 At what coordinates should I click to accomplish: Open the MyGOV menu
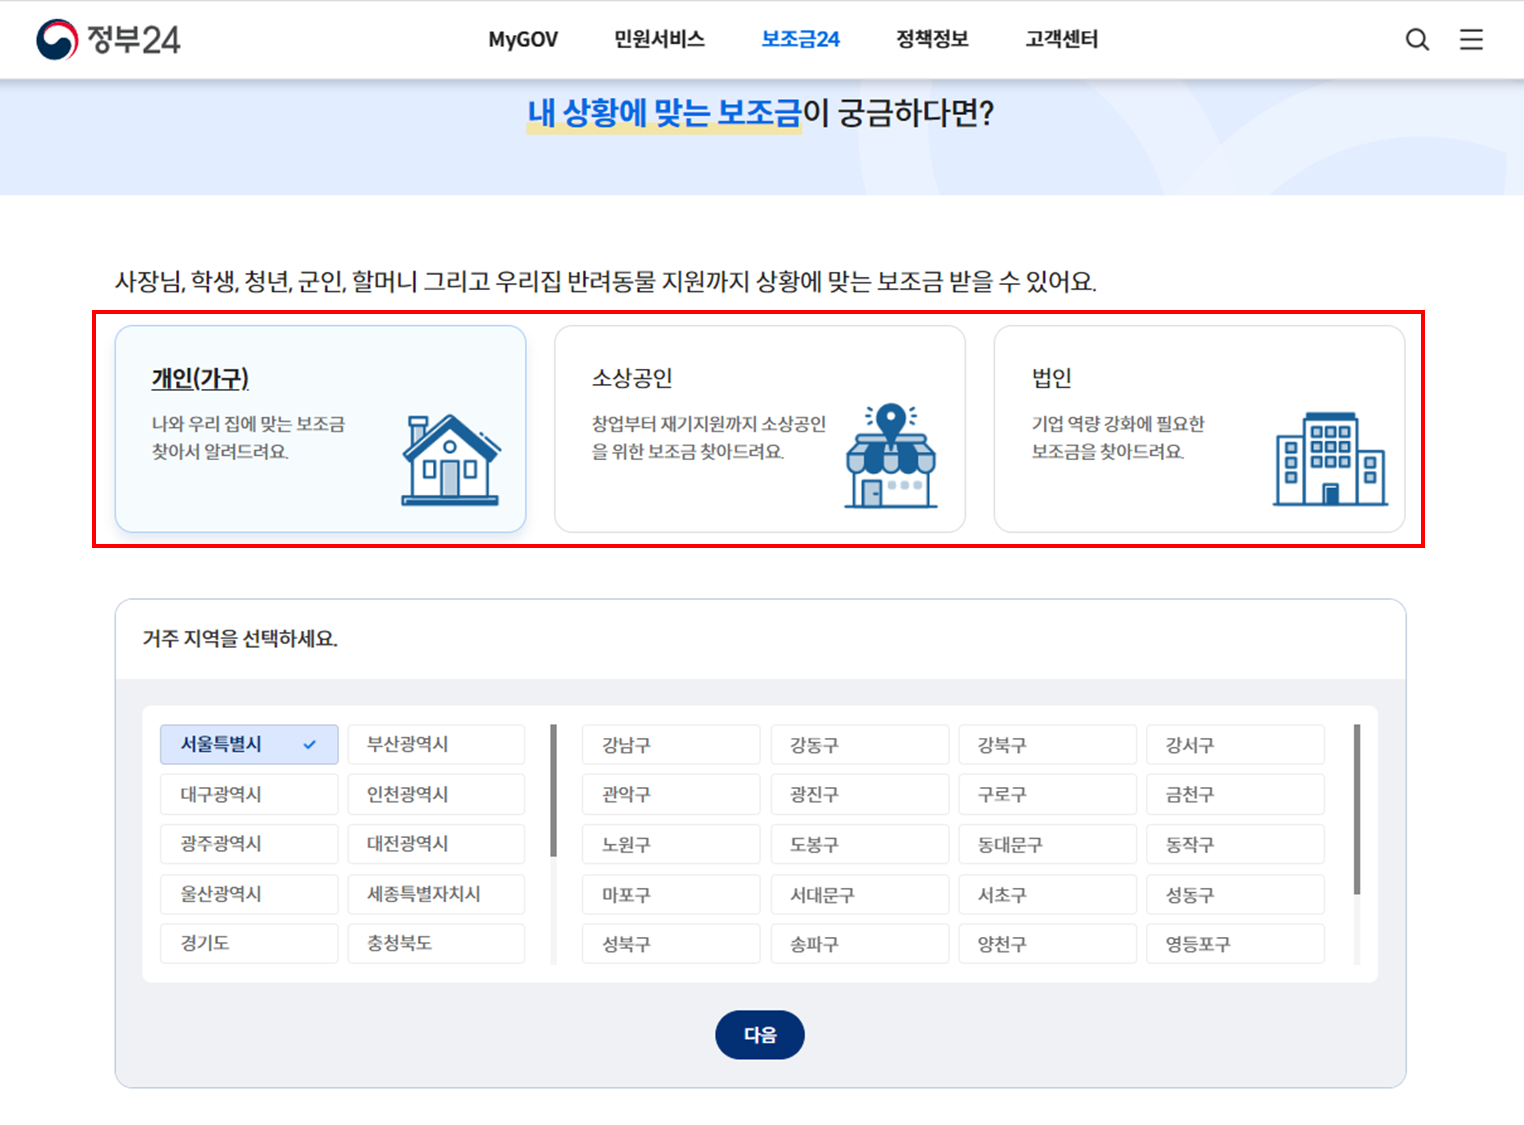(523, 39)
